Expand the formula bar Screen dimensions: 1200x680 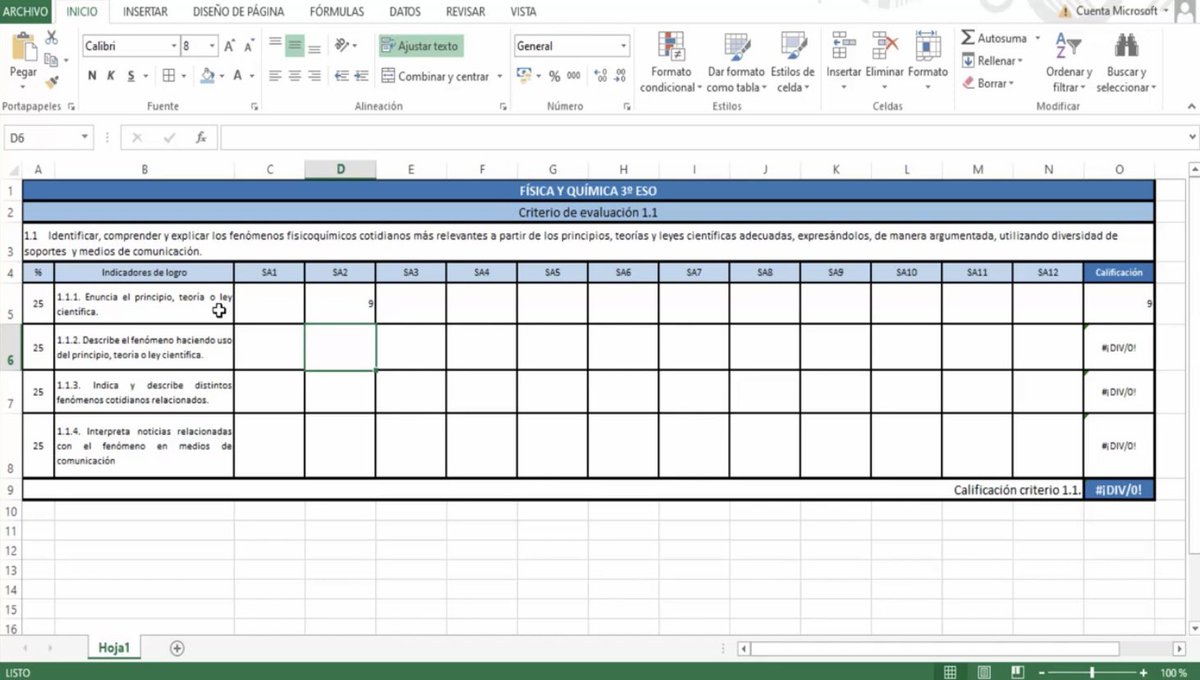[x=1192, y=137]
